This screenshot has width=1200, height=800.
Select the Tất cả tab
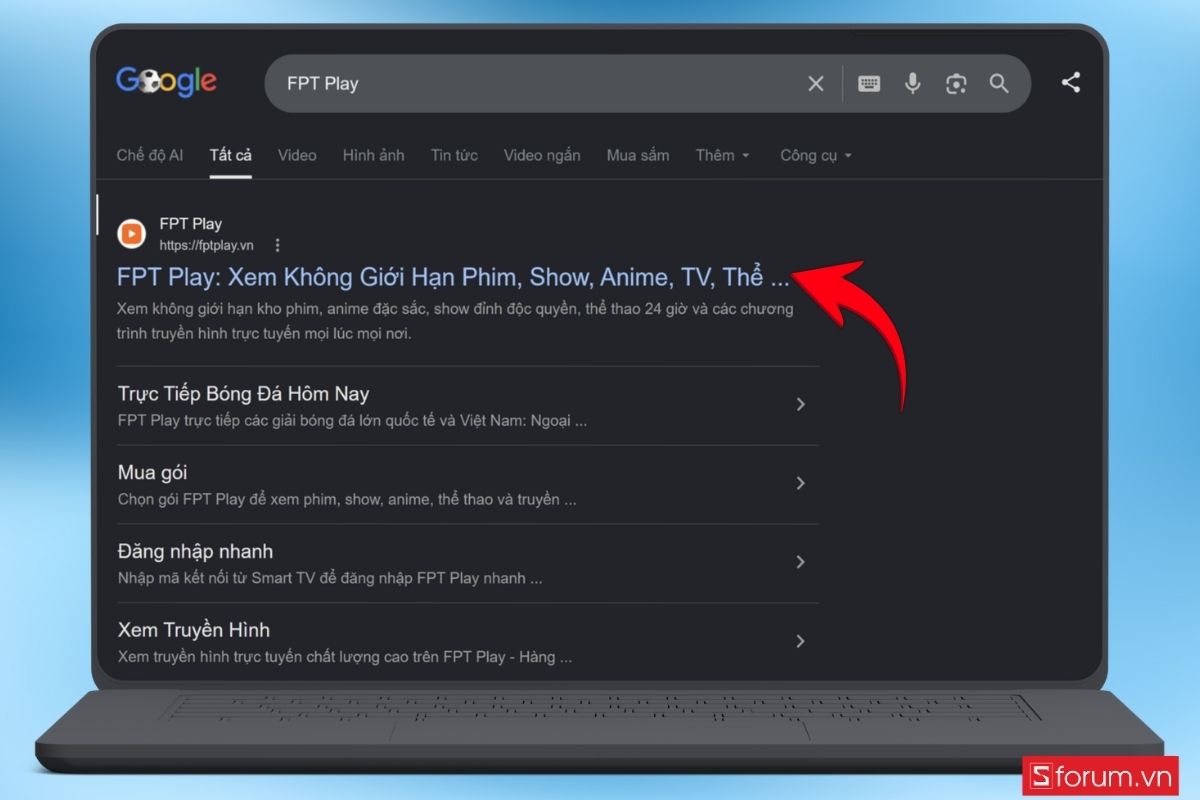(231, 155)
